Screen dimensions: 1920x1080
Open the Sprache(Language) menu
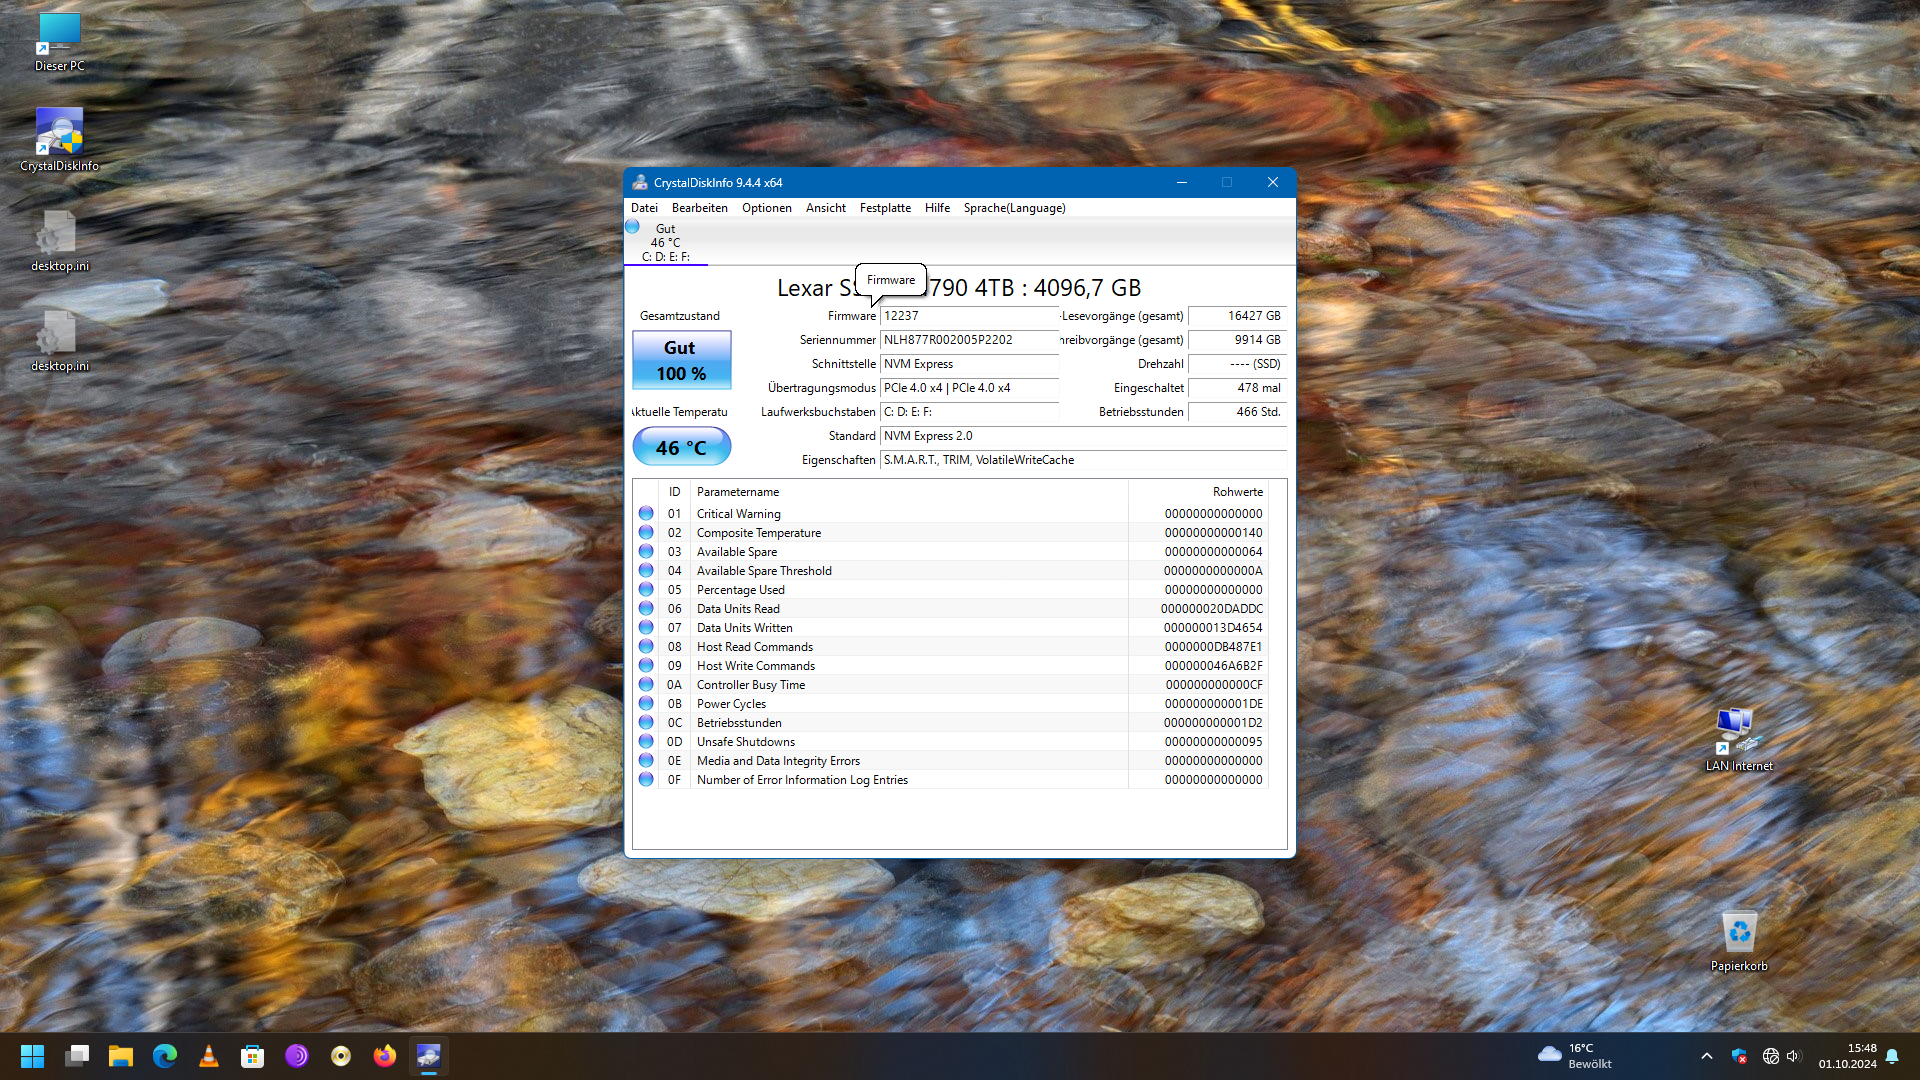(x=1014, y=208)
